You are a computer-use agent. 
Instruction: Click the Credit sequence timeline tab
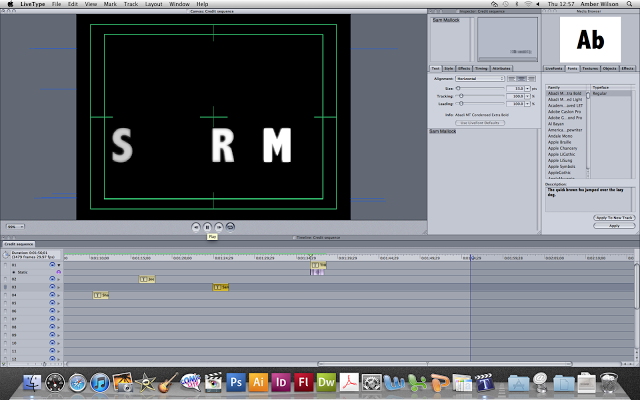pyautogui.click(x=19, y=244)
